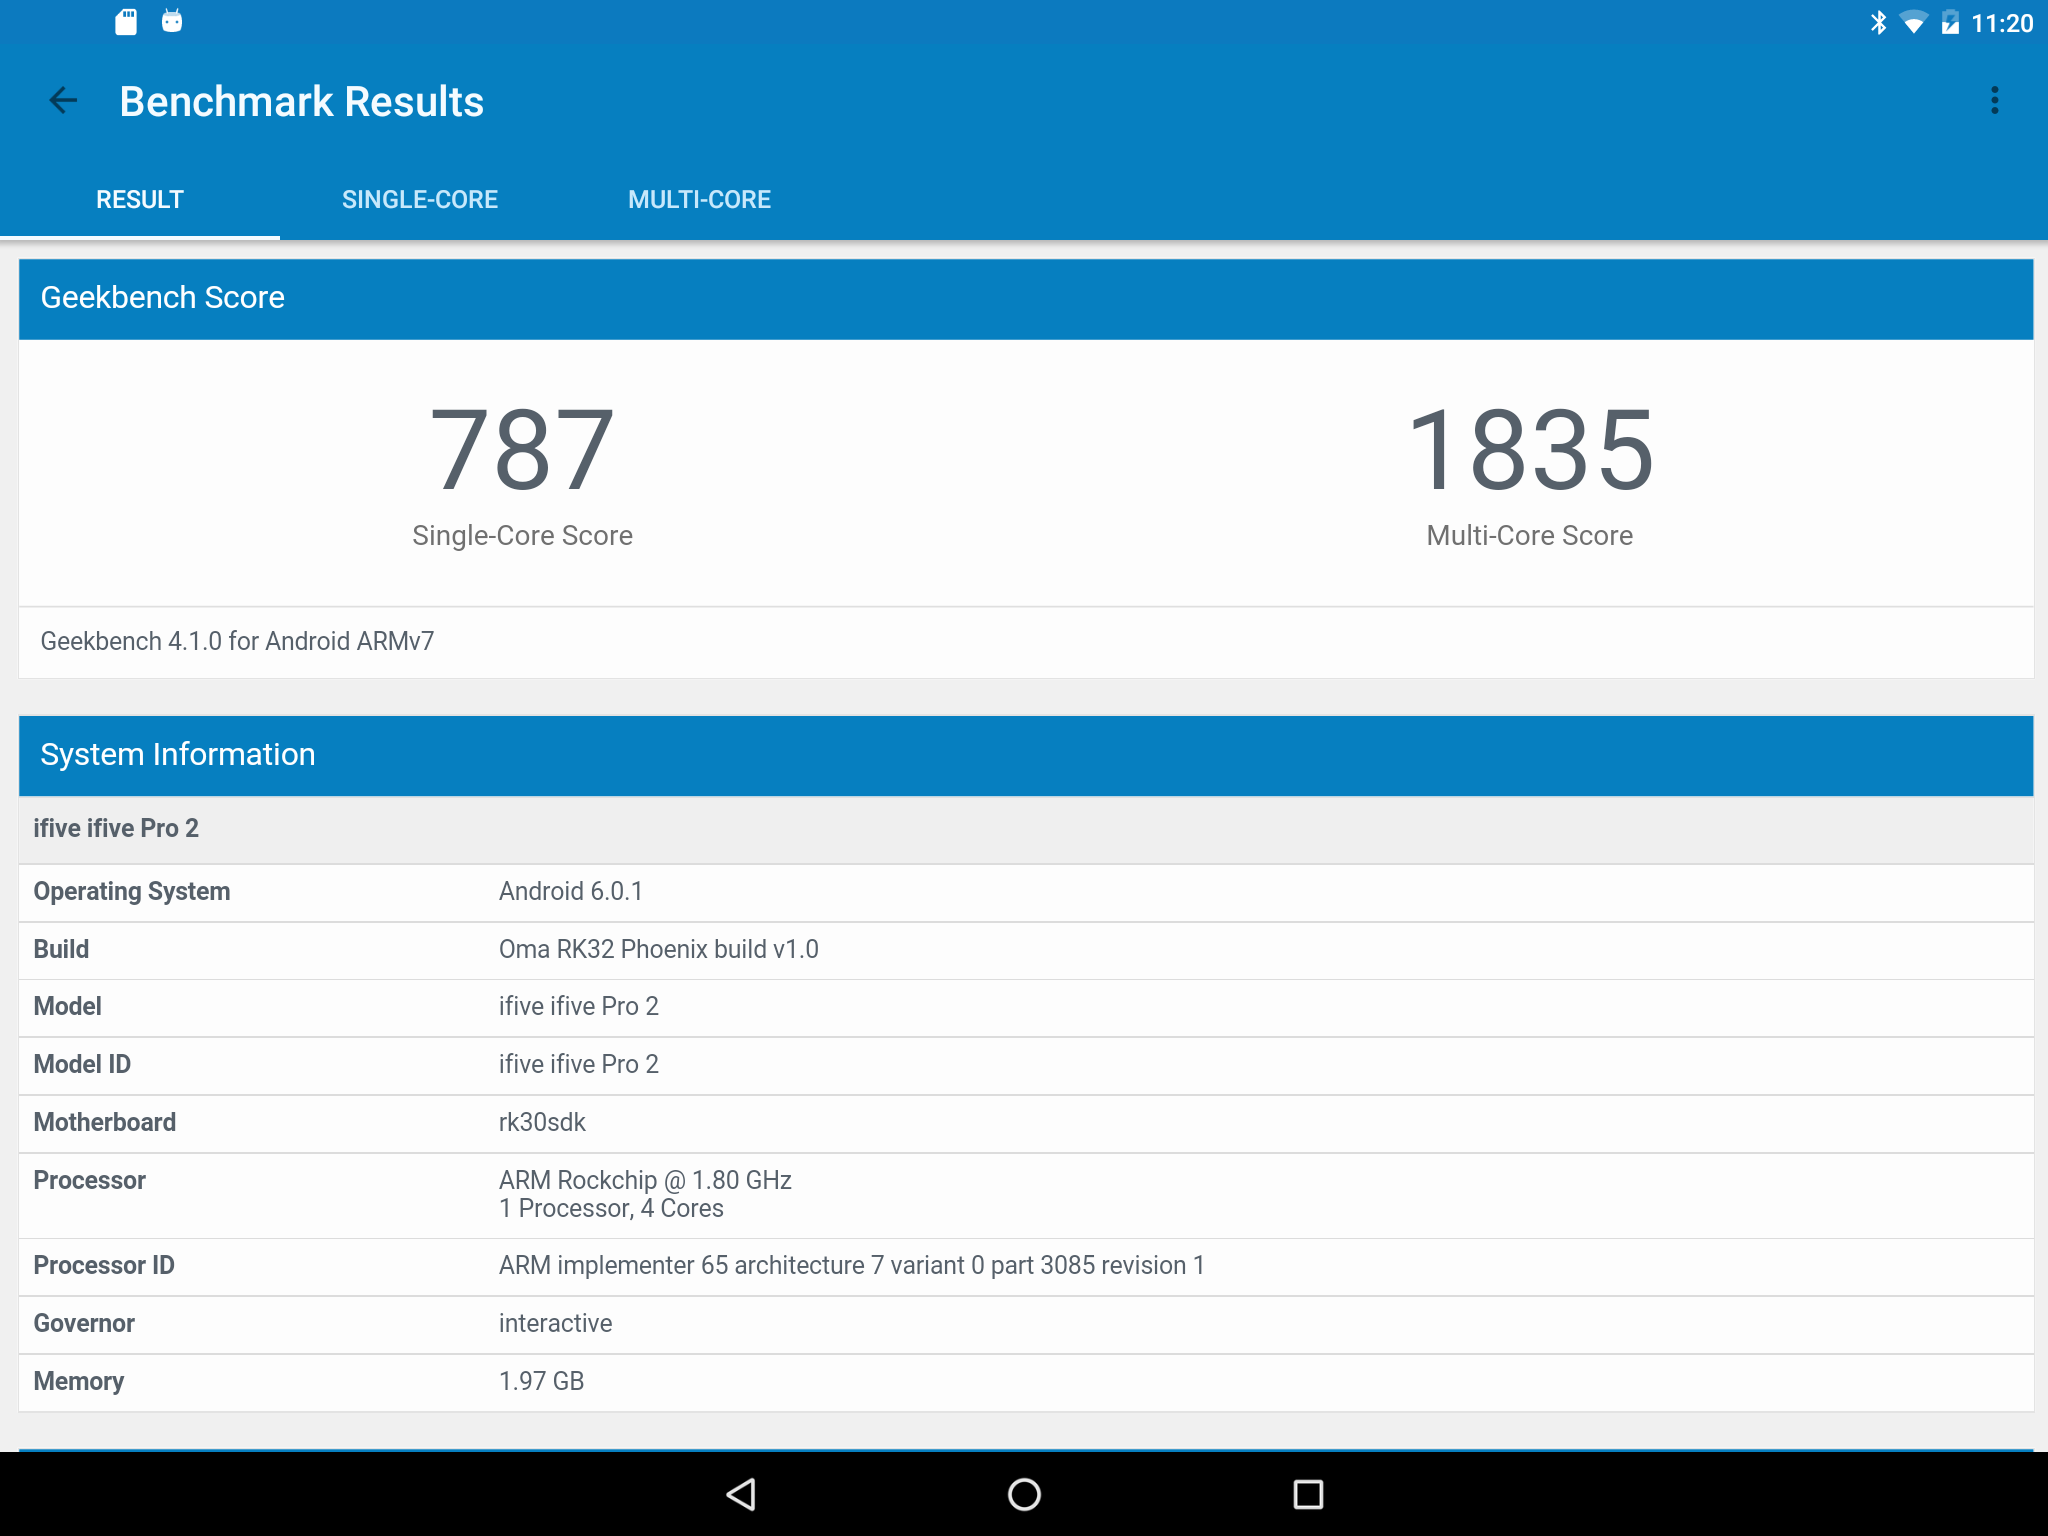Tap the Processor ID row label
Image resolution: width=2048 pixels, height=1536 pixels.
tap(104, 1265)
